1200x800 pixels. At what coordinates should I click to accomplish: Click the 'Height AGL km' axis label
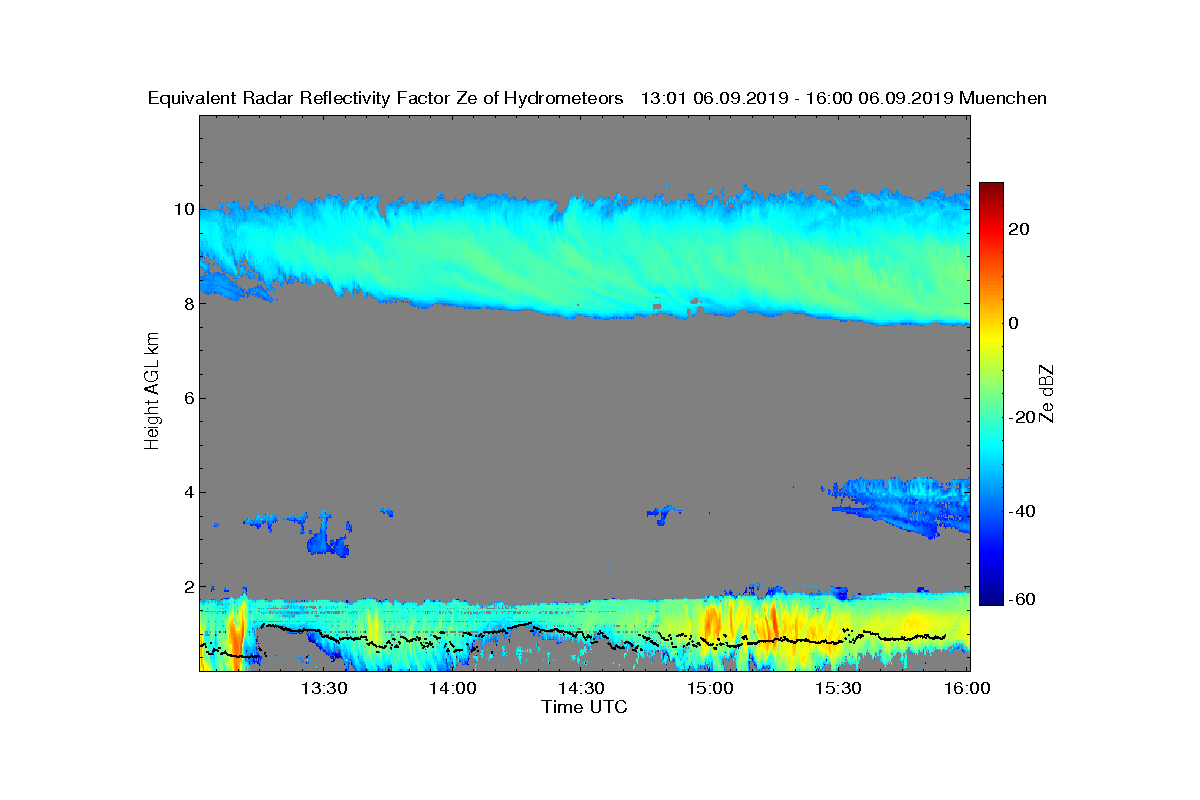[152, 392]
